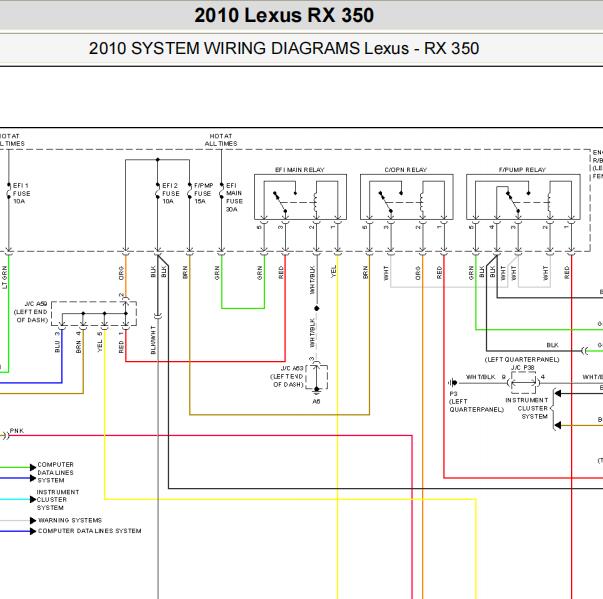Click the "J/C A63" junction connector label

coord(292,368)
